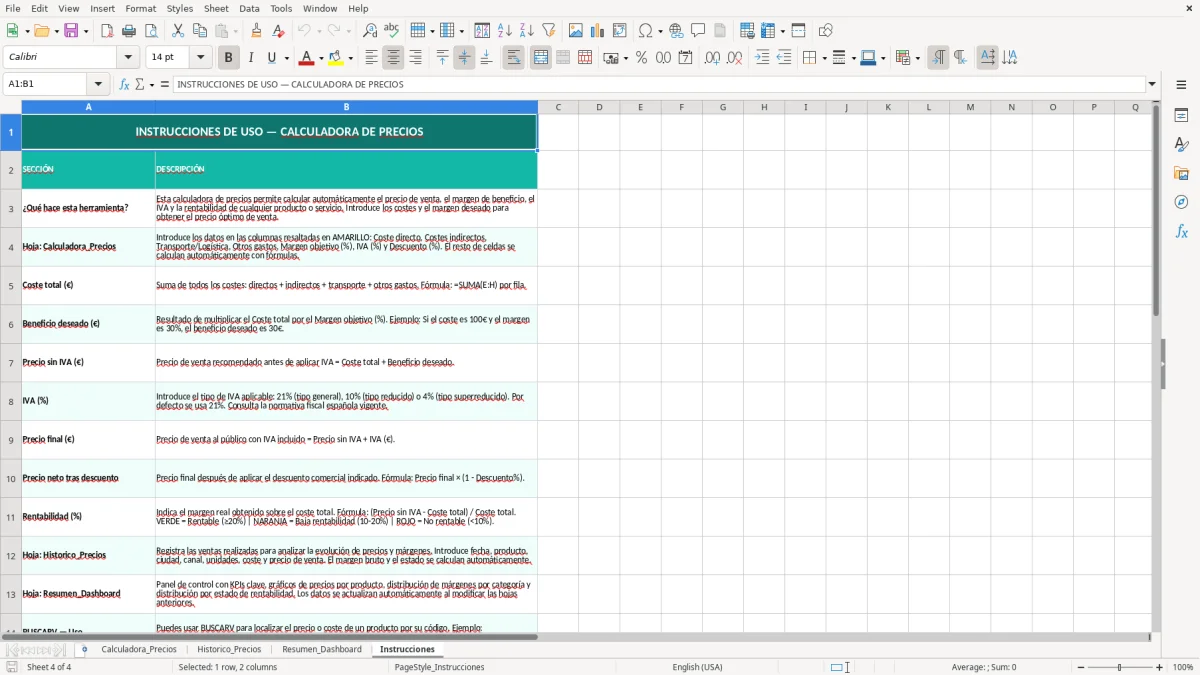Toggle Wrap Text
Viewport: 1200px width, 675px height.
(x=514, y=58)
